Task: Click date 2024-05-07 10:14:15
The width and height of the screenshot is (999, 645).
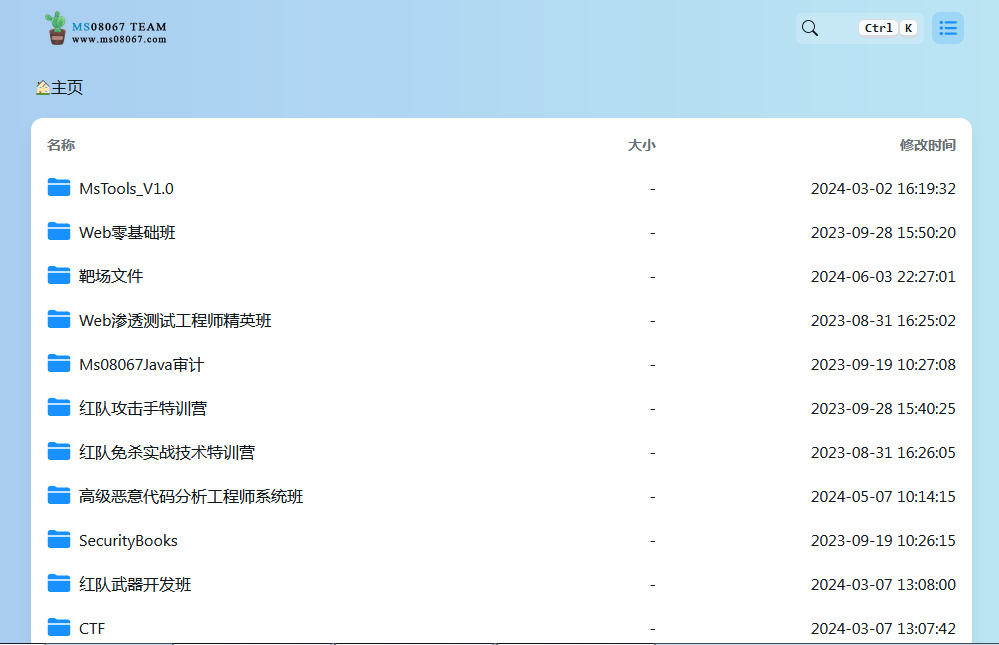Action: (x=883, y=496)
